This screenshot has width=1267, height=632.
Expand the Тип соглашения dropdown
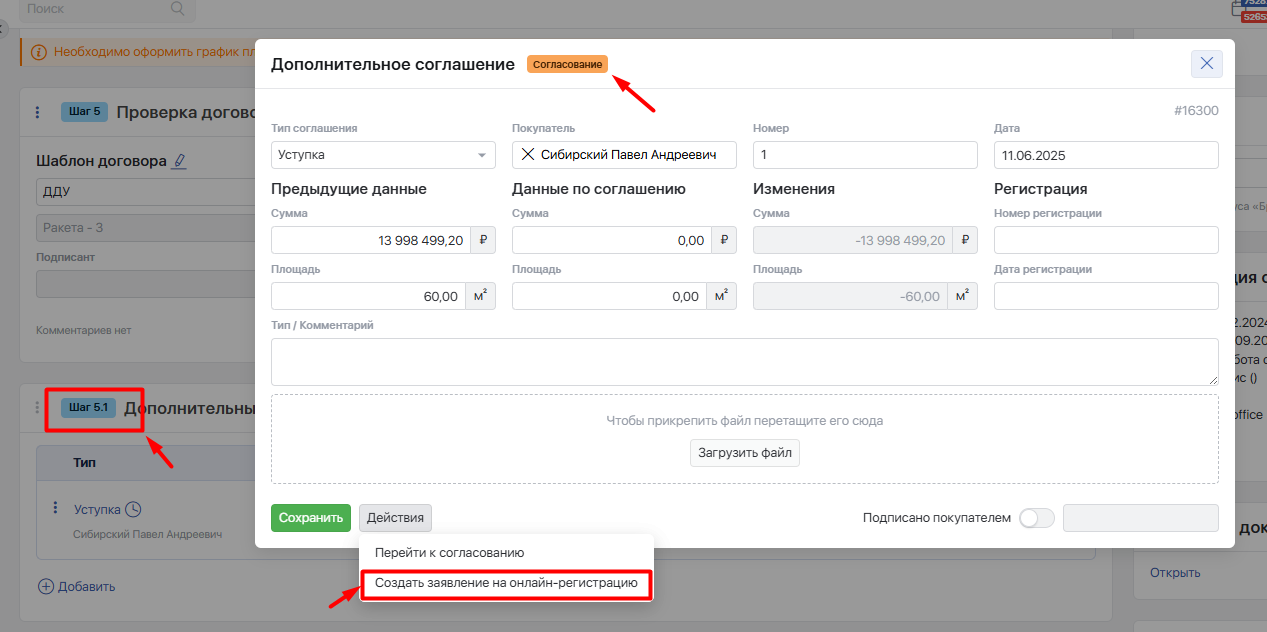tap(383, 155)
